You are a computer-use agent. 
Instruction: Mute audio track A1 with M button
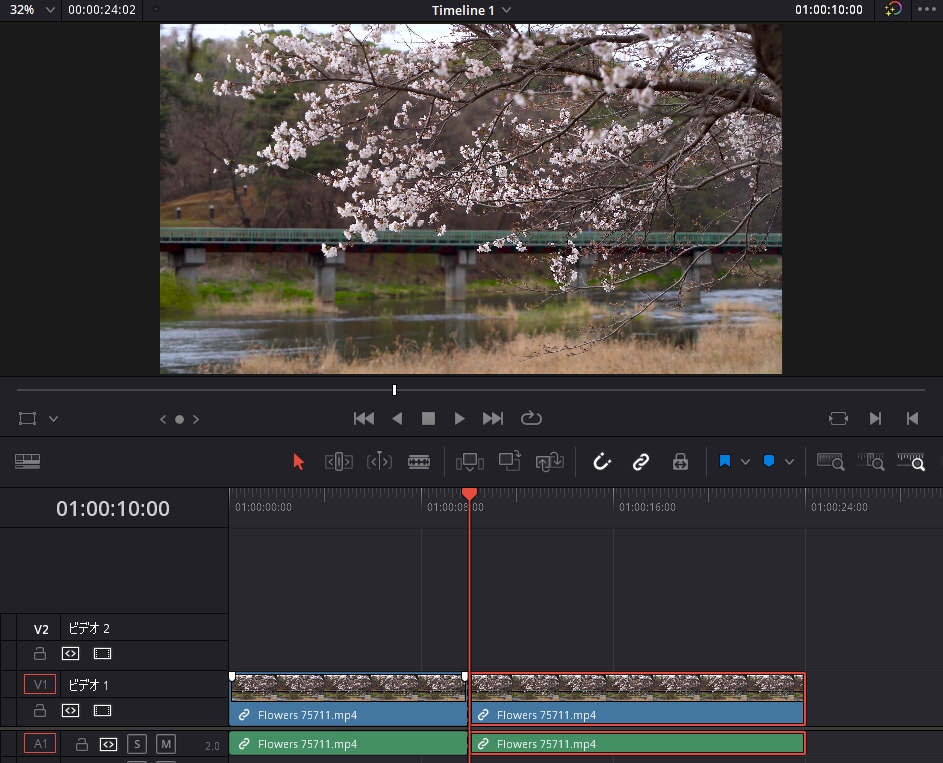pos(165,744)
